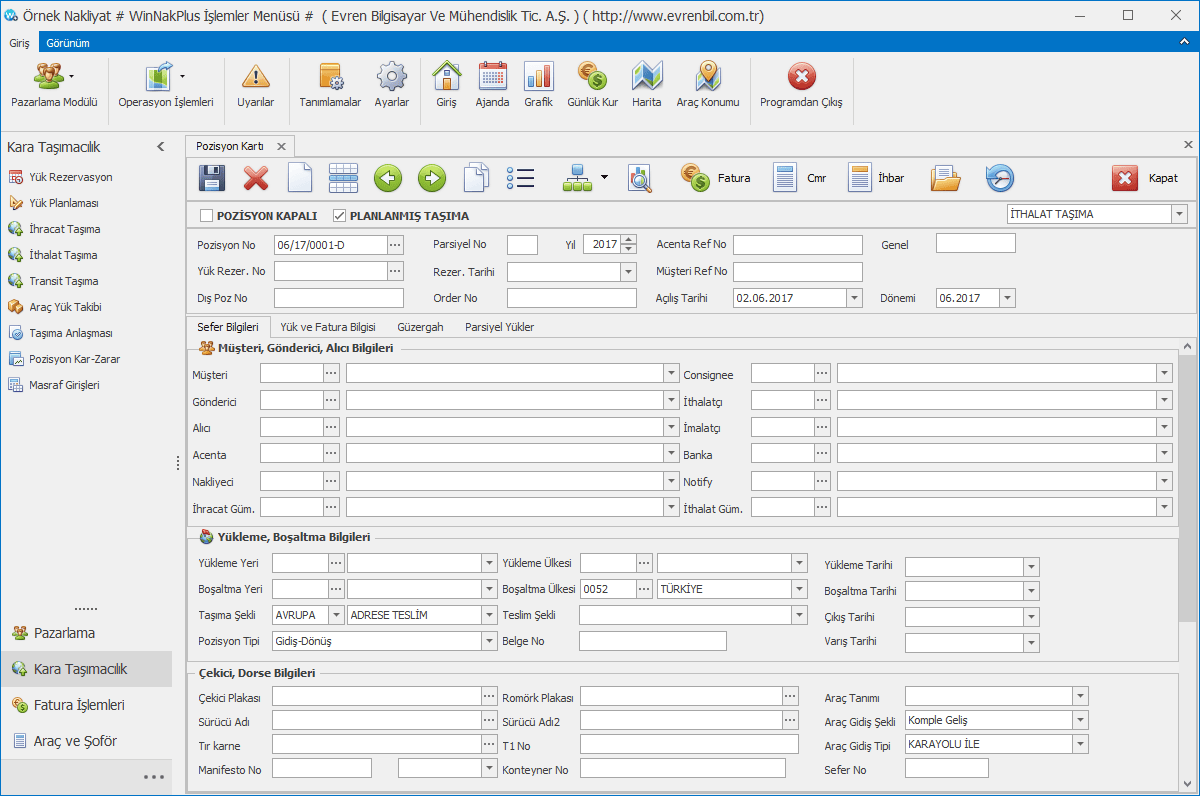Close the Pozisyon Kartı document tab
The image size is (1200, 796).
click(281, 146)
